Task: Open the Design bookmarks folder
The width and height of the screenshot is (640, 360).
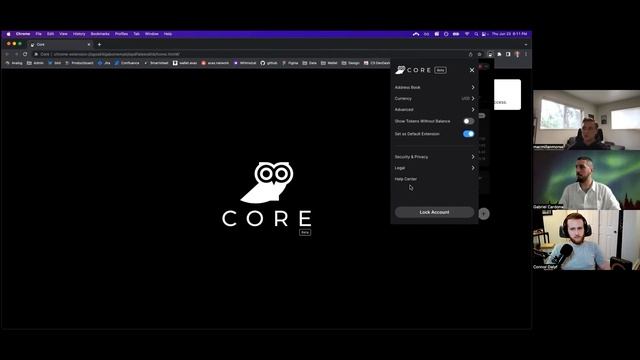Action: (351, 63)
